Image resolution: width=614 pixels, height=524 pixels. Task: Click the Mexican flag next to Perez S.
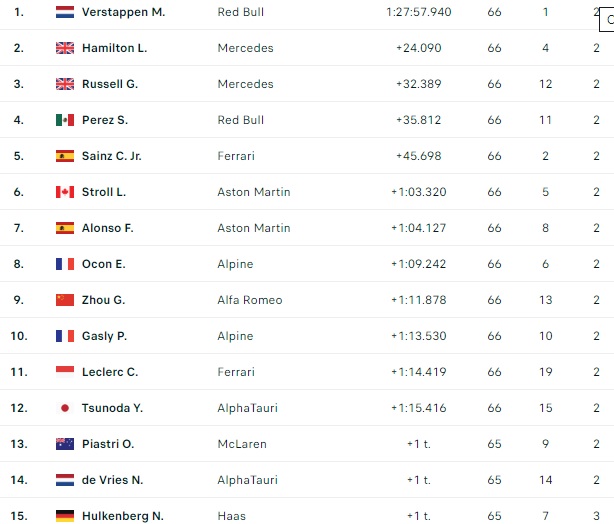65,120
